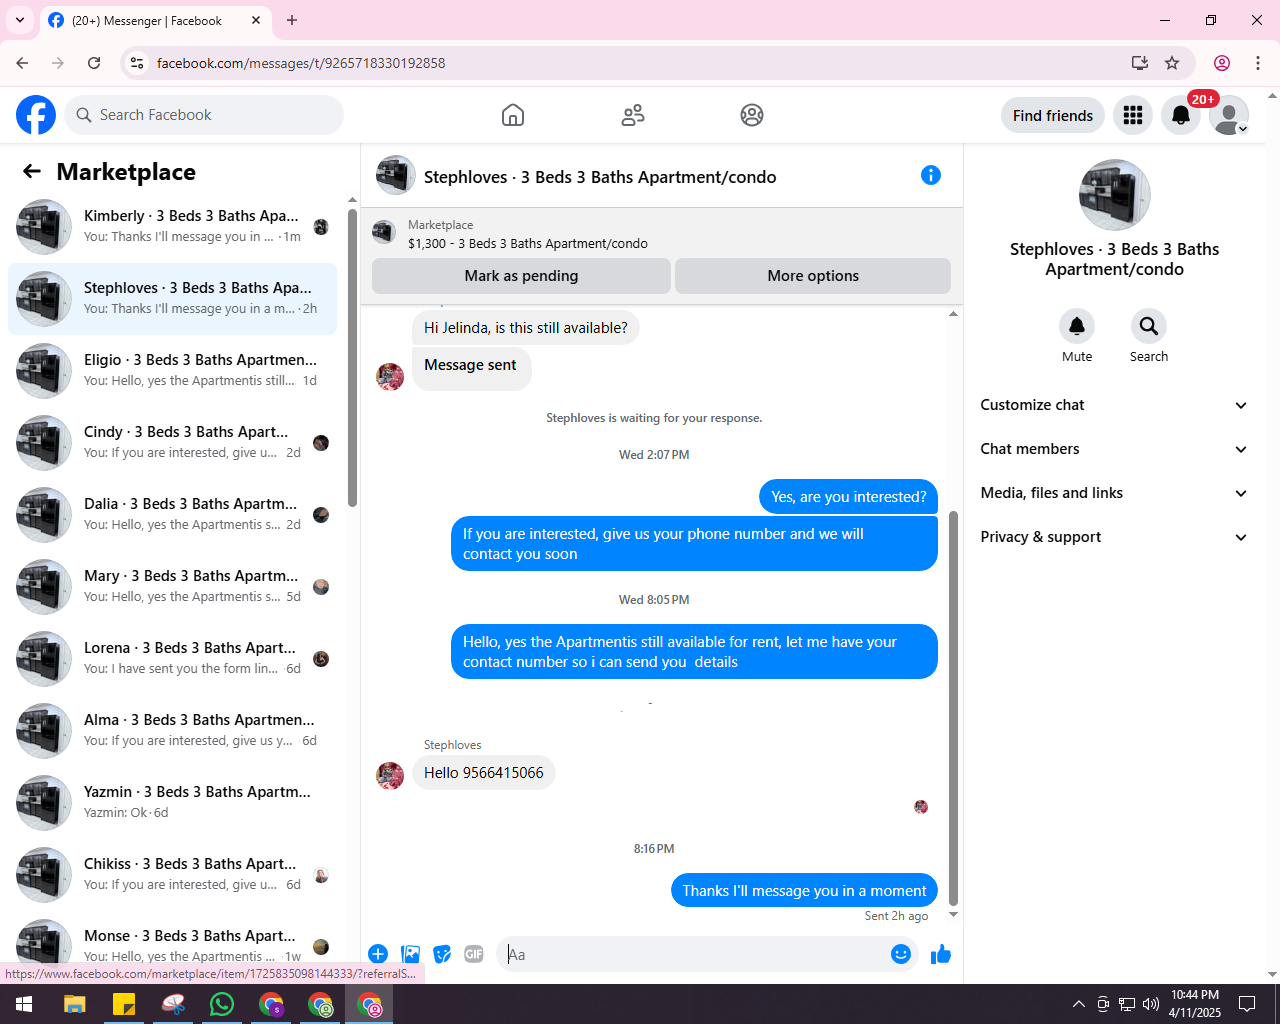Click the Find friends button
This screenshot has height=1024, width=1280.
point(1053,116)
